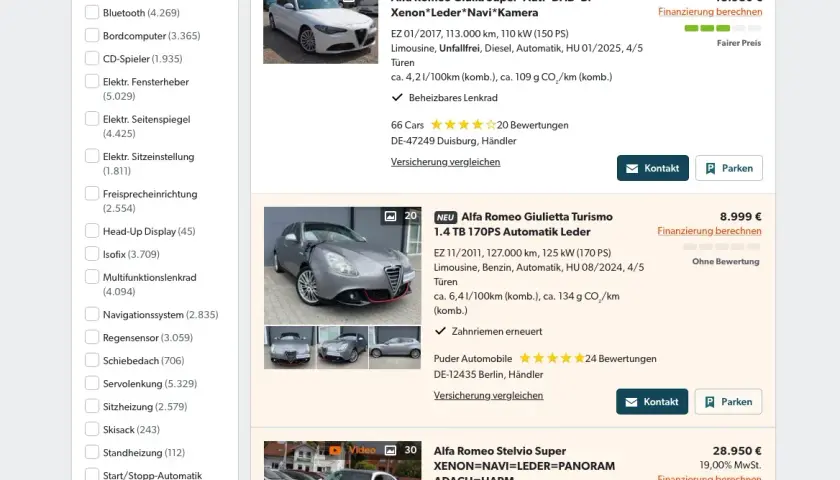Viewport: 840px width, 480px height.
Task: Select the DE-47249 Duisburg, Händler text
Action: coord(454,141)
